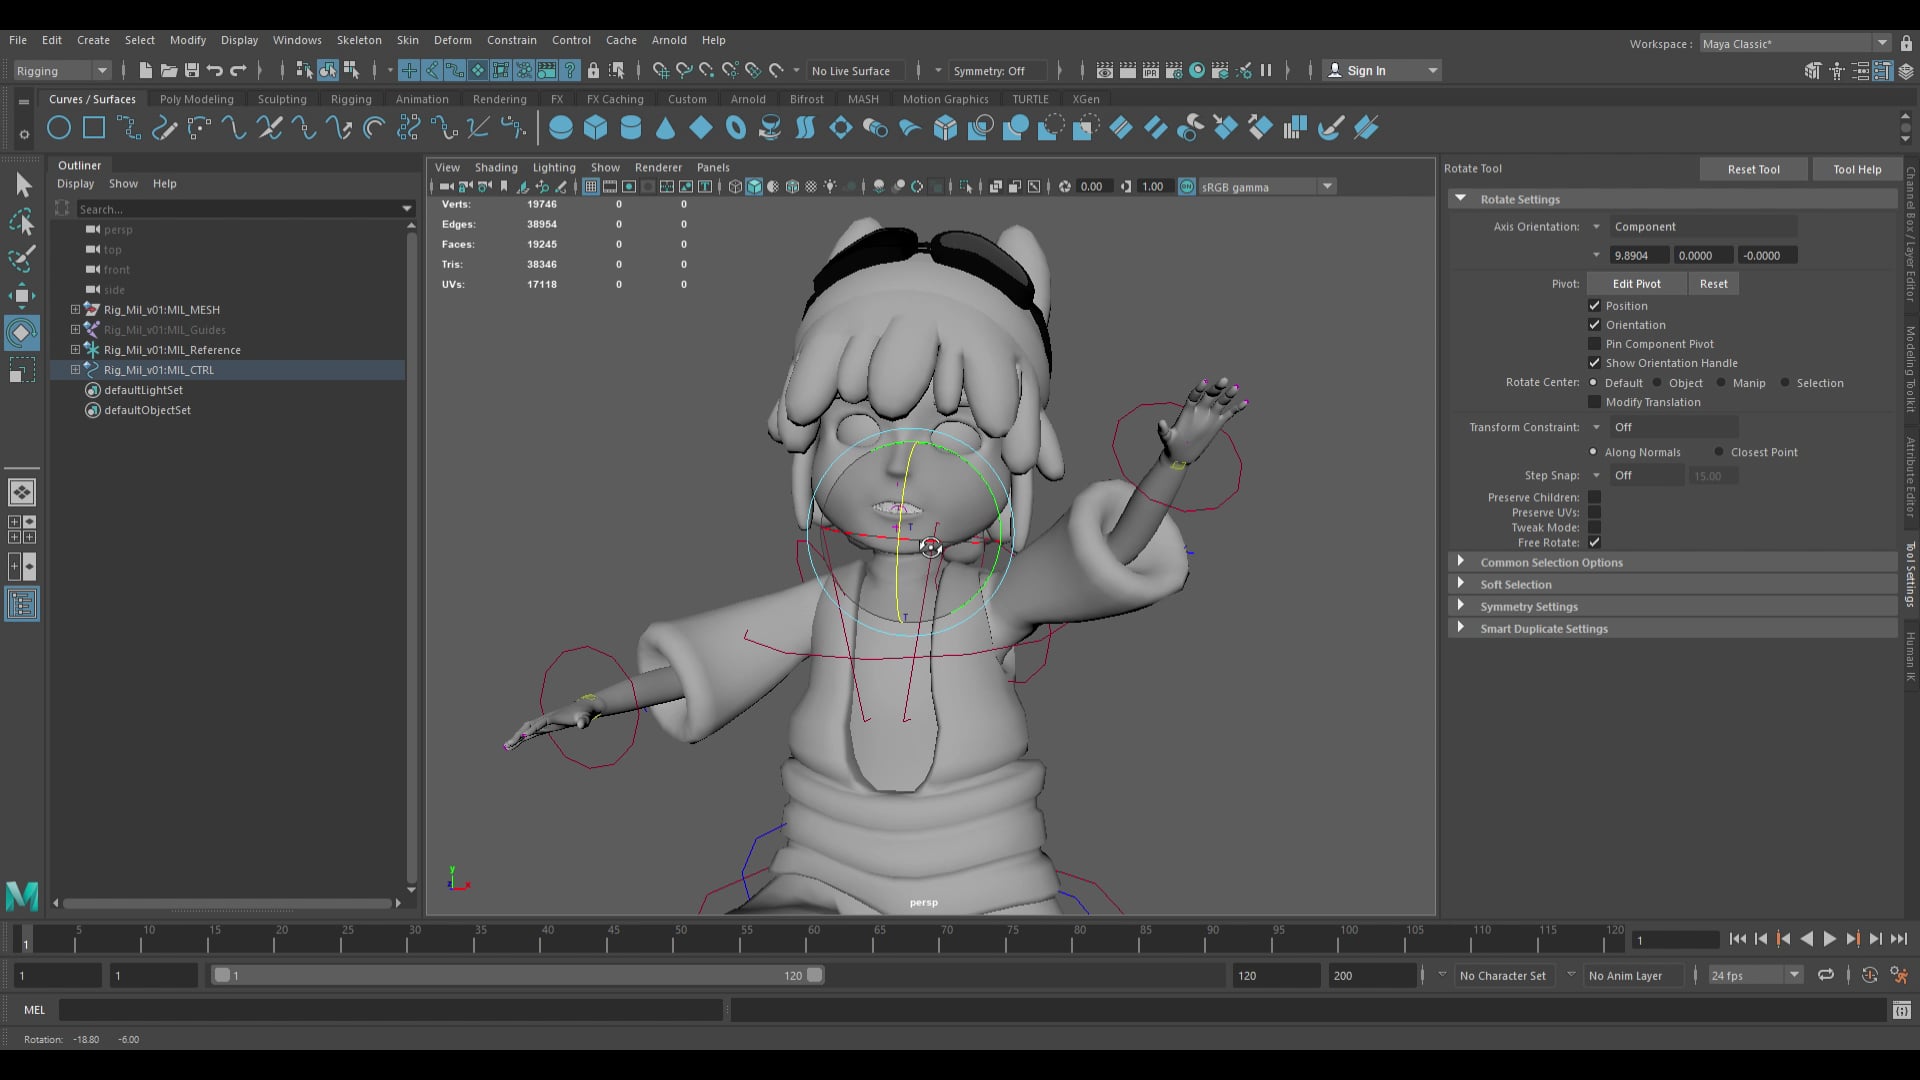Enable the grid display icon in the panel toolbar
Viewport: 1920px width, 1080px height.
[590, 187]
